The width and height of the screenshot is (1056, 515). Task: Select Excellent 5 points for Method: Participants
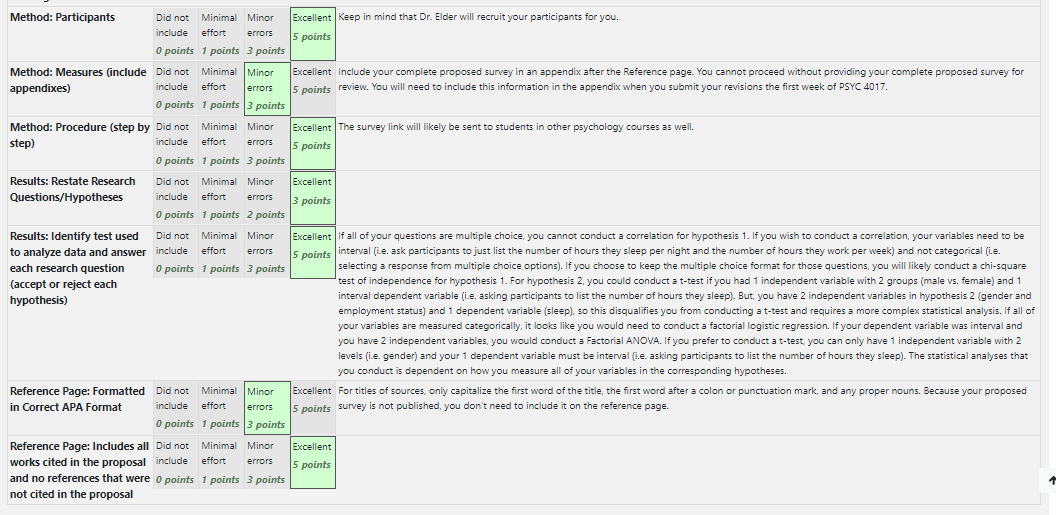pyautogui.click(x=312, y=34)
